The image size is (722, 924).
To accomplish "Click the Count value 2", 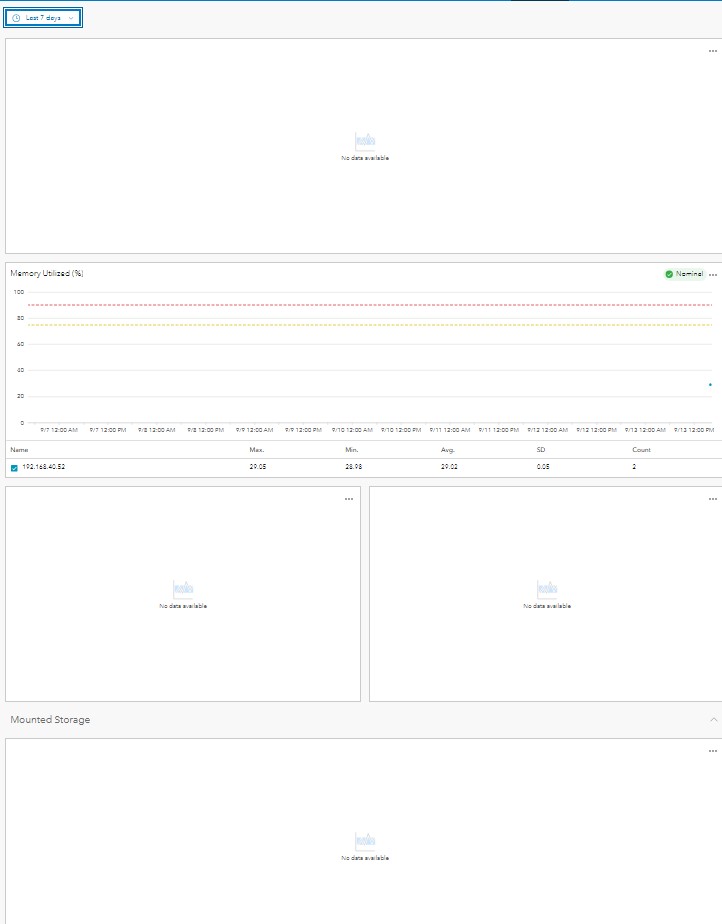I will point(634,467).
